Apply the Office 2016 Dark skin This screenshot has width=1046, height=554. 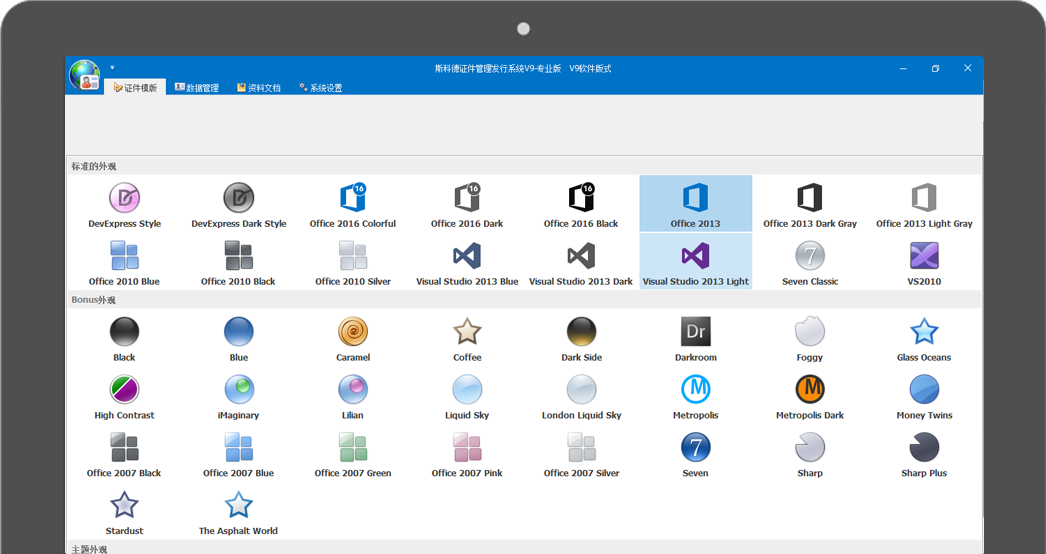coord(467,204)
